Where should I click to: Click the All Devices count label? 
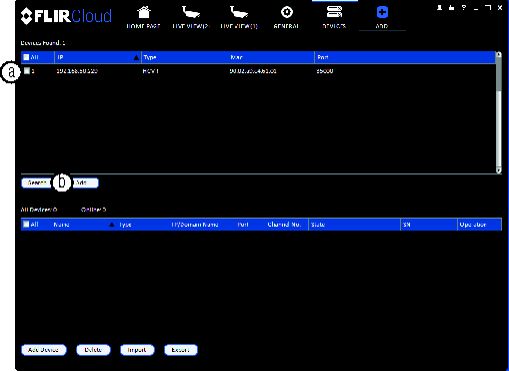click(39, 210)
